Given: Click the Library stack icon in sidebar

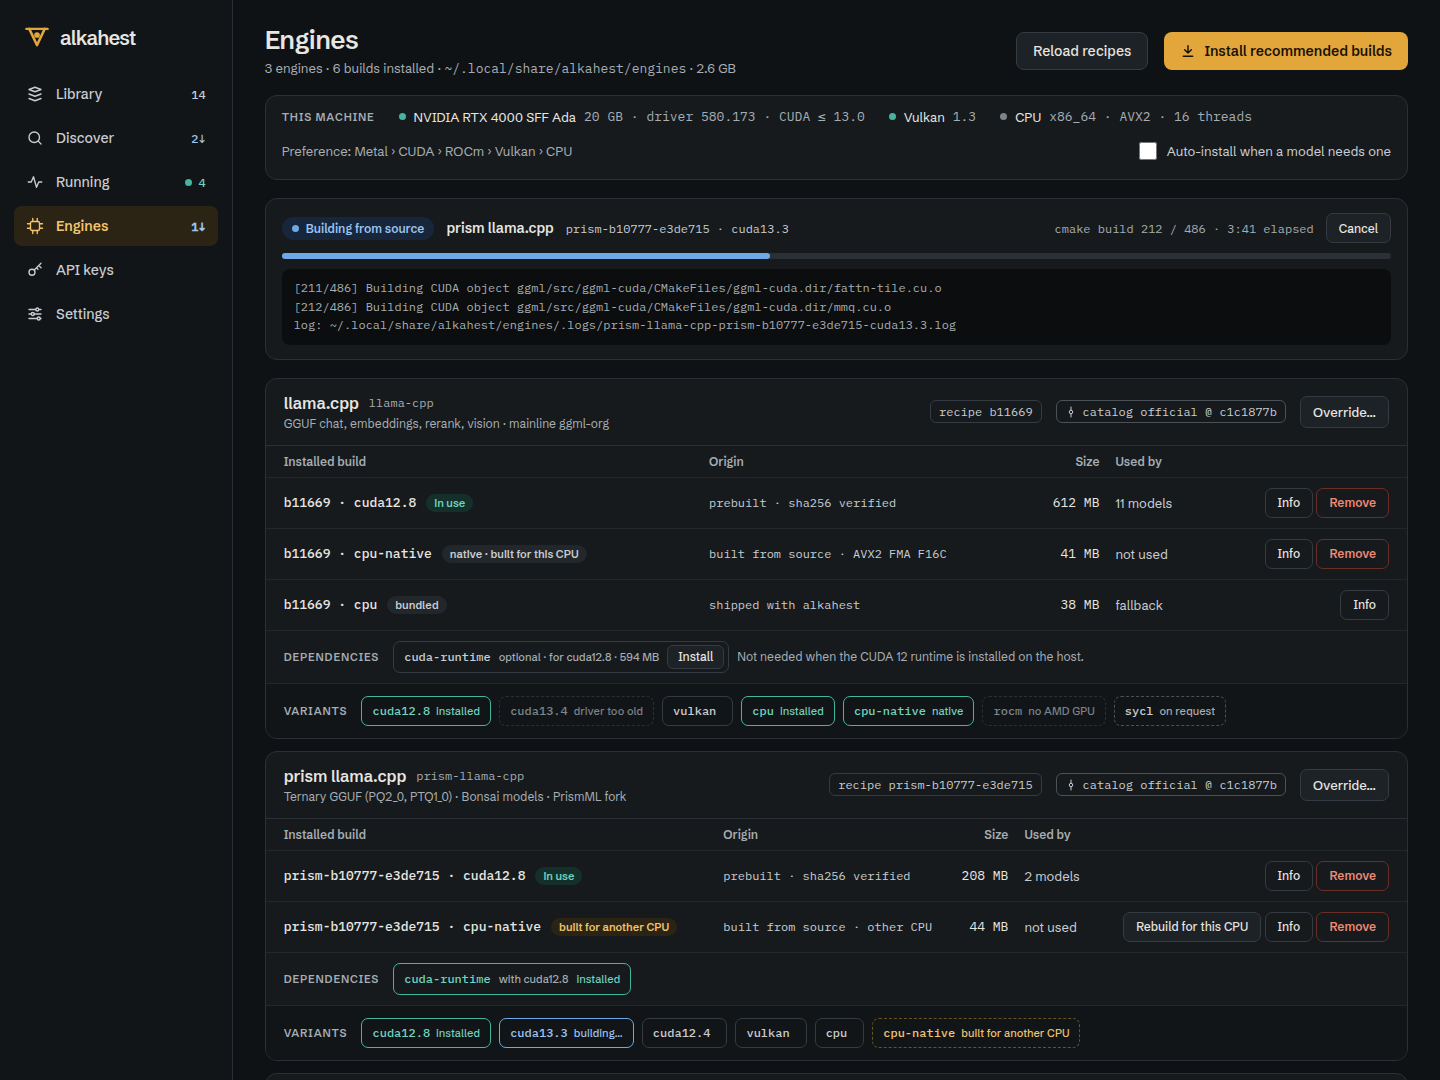Looking at the screenshot, I should coord(35,94).
